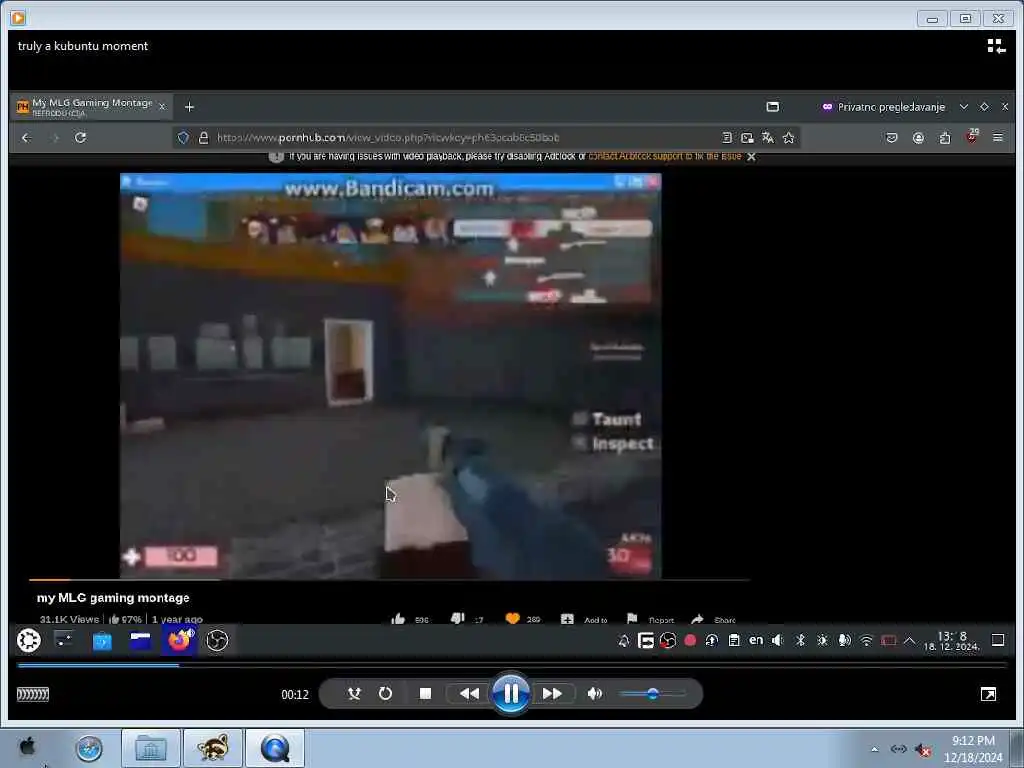This screenshot has width=1024, height=768.
Task: Skip to the previous track
Action: 469,694
